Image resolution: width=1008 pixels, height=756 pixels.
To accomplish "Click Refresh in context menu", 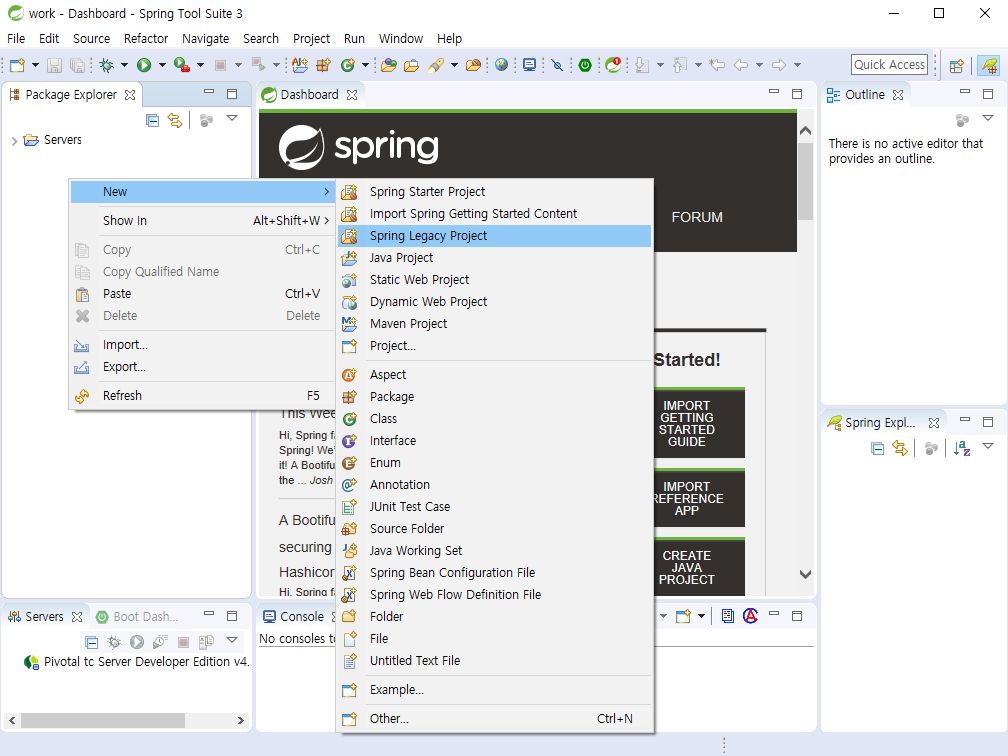I will click(x=202, y=395).
